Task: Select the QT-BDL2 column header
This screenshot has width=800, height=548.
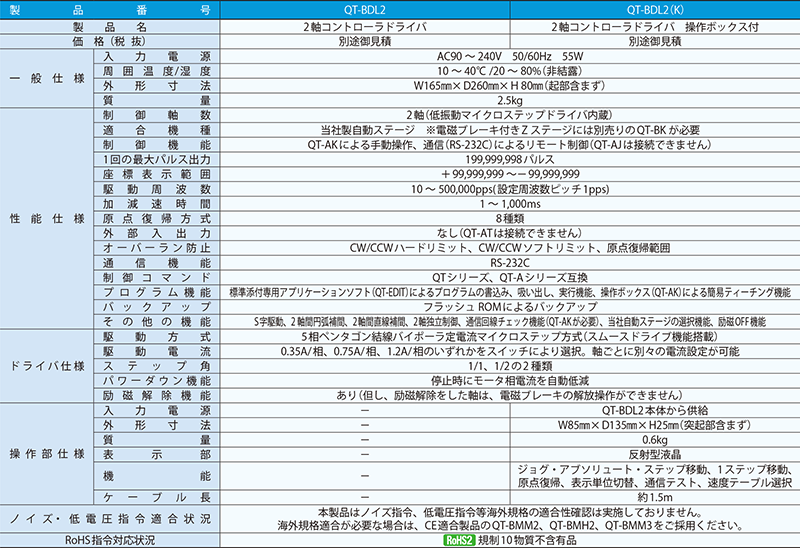Action: [x=365, y=10]
